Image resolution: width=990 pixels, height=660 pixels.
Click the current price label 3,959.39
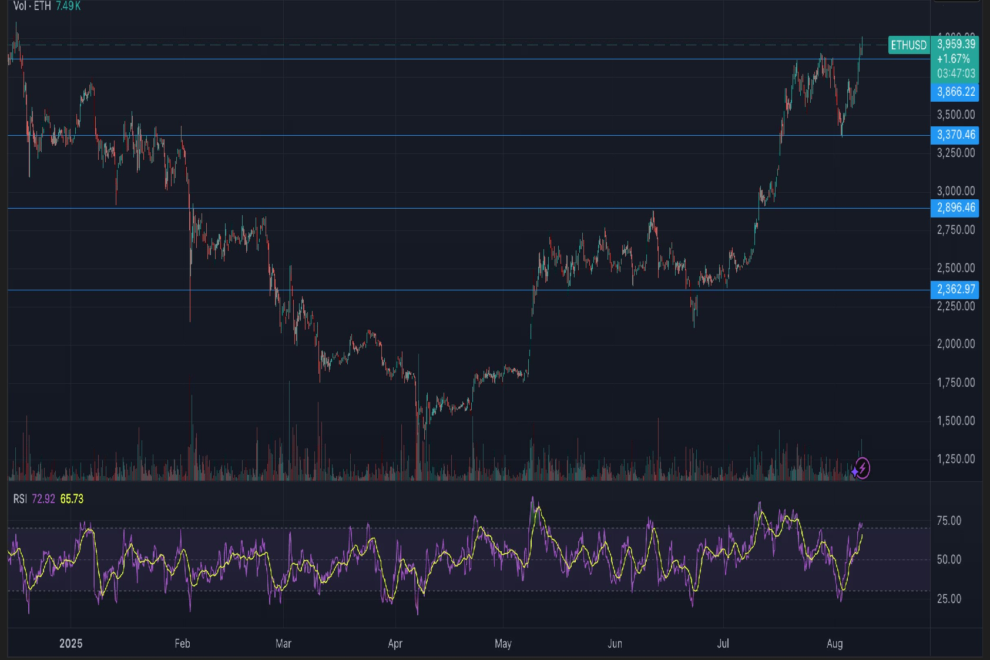955,44
